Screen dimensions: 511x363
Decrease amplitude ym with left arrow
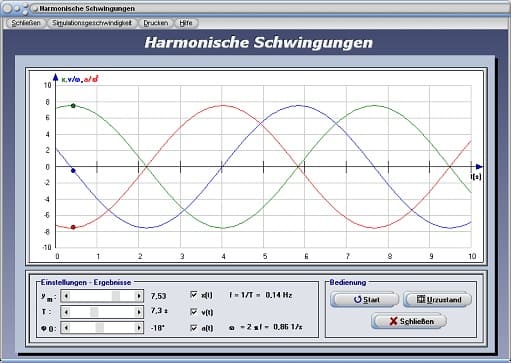(66, 296)
